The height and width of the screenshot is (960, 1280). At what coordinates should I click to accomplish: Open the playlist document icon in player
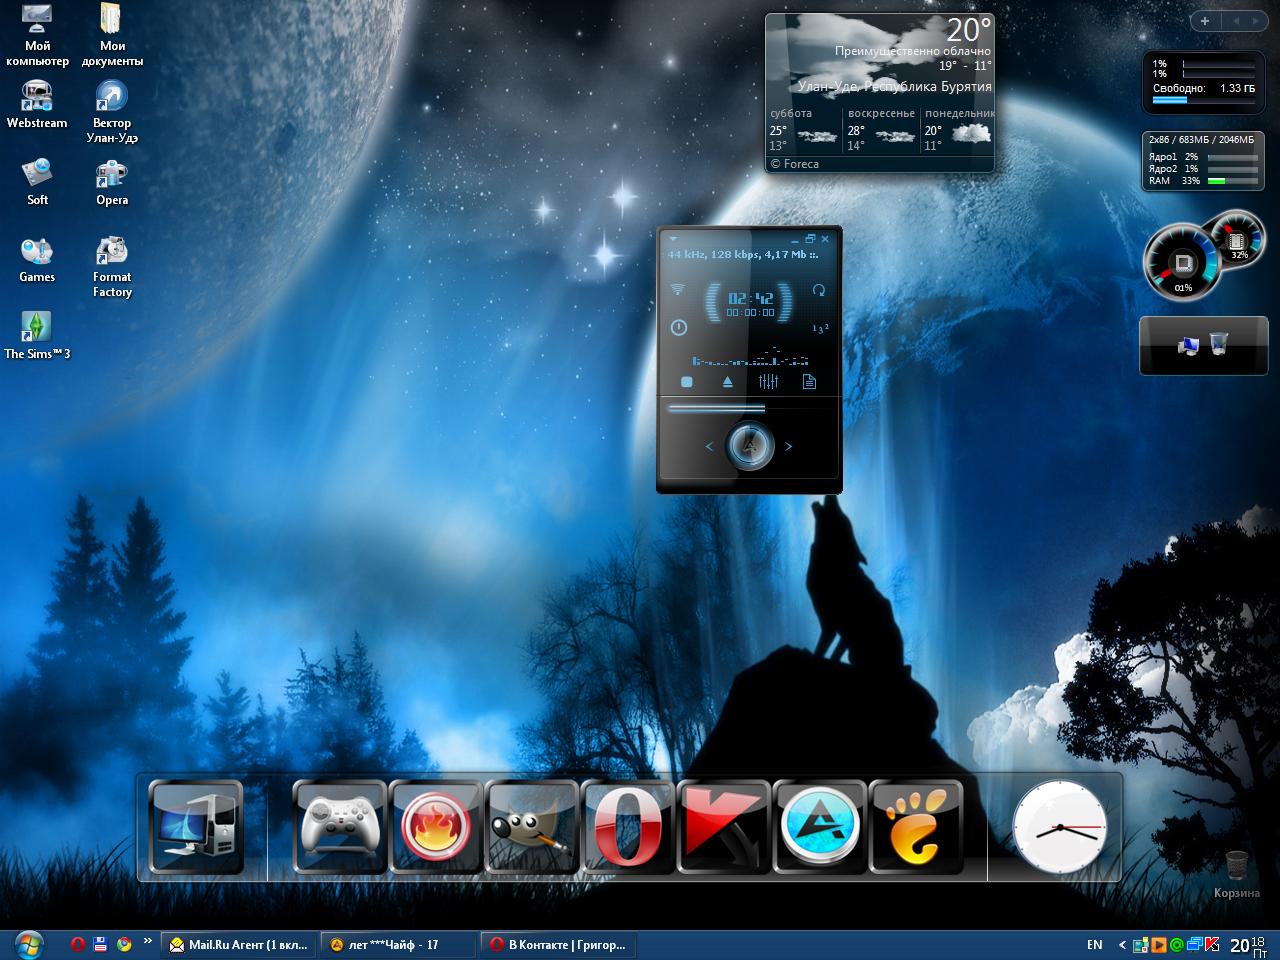(809, 381)
